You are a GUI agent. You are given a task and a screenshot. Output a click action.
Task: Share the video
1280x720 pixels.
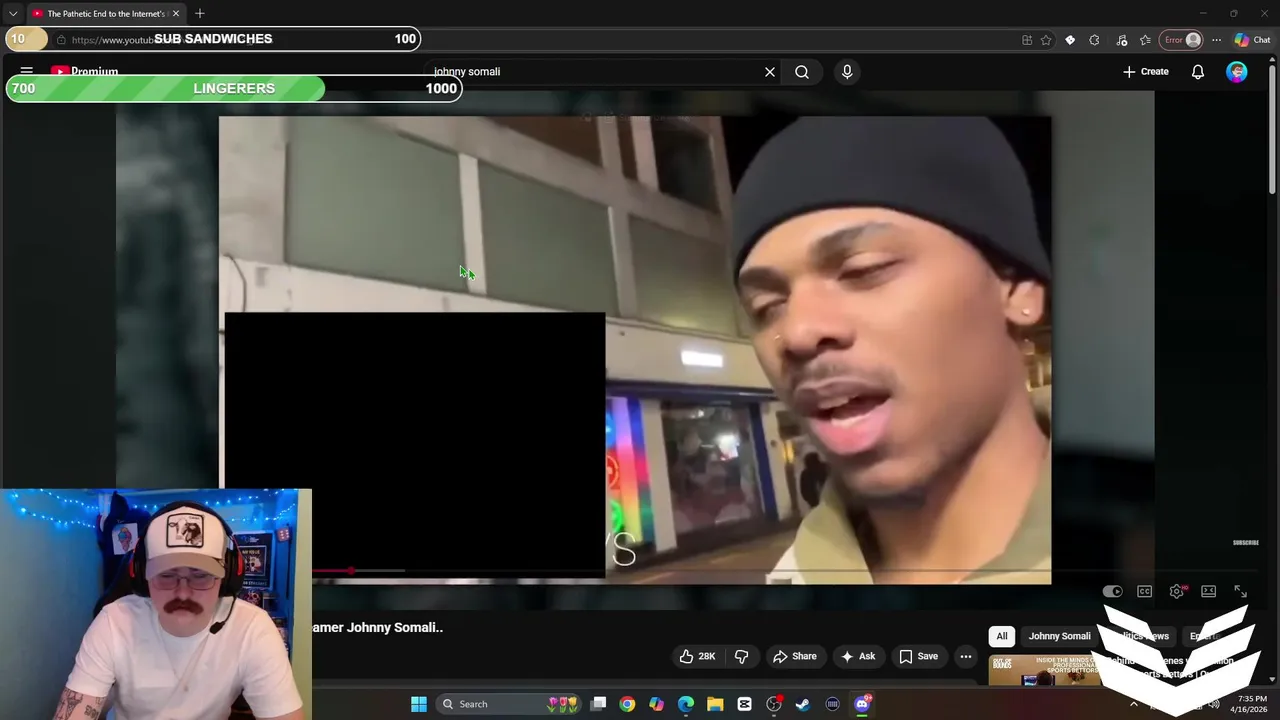point(795,656)
